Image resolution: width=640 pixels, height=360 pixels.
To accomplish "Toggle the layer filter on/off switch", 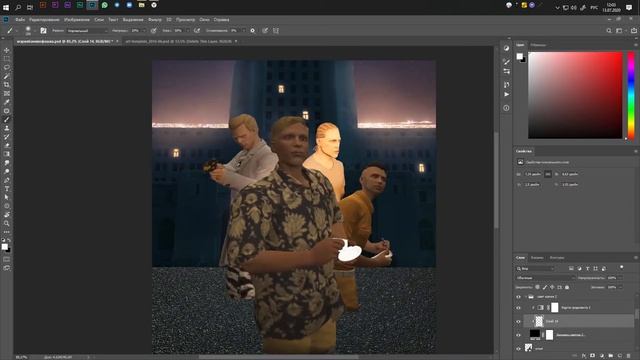I will [x=622, y=267].
